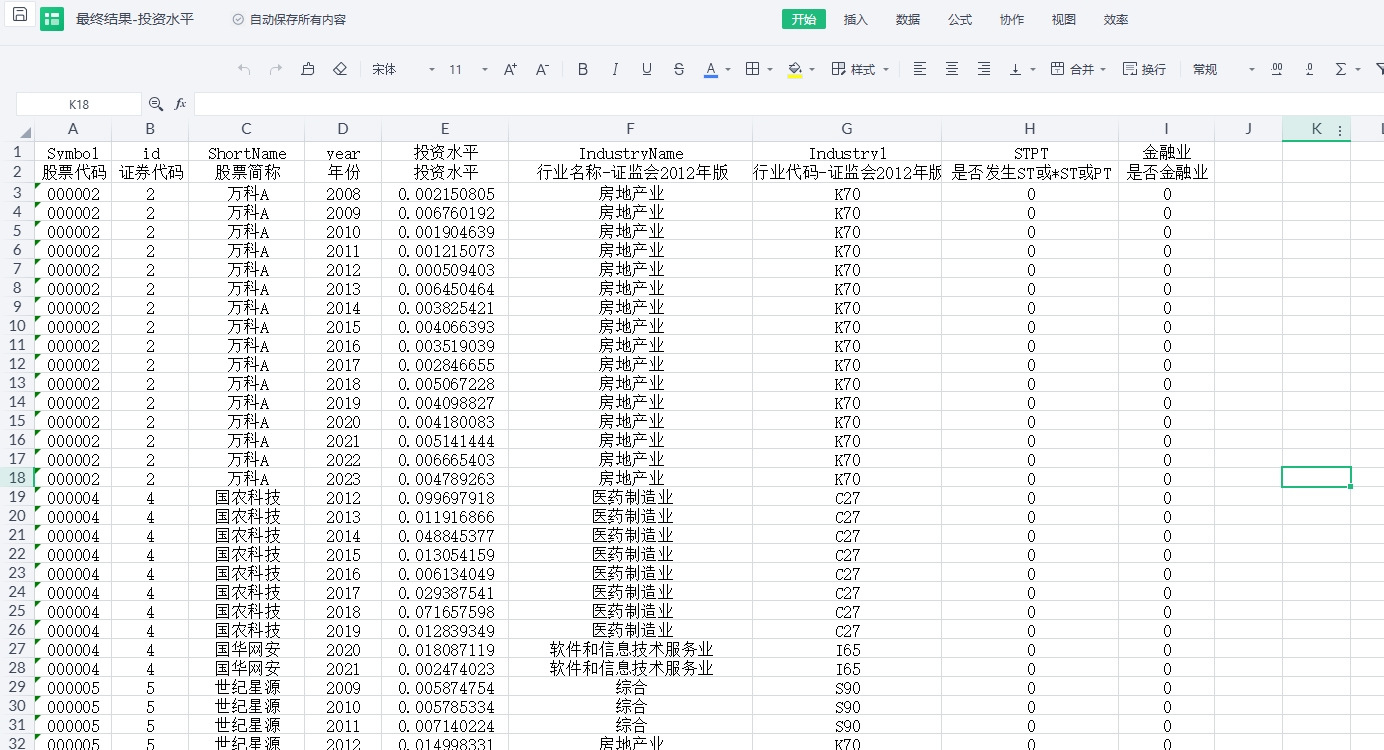Decrease the font size with A-
The height and width of the screenshot is (750, 1384).
click(x=542, y=69)
